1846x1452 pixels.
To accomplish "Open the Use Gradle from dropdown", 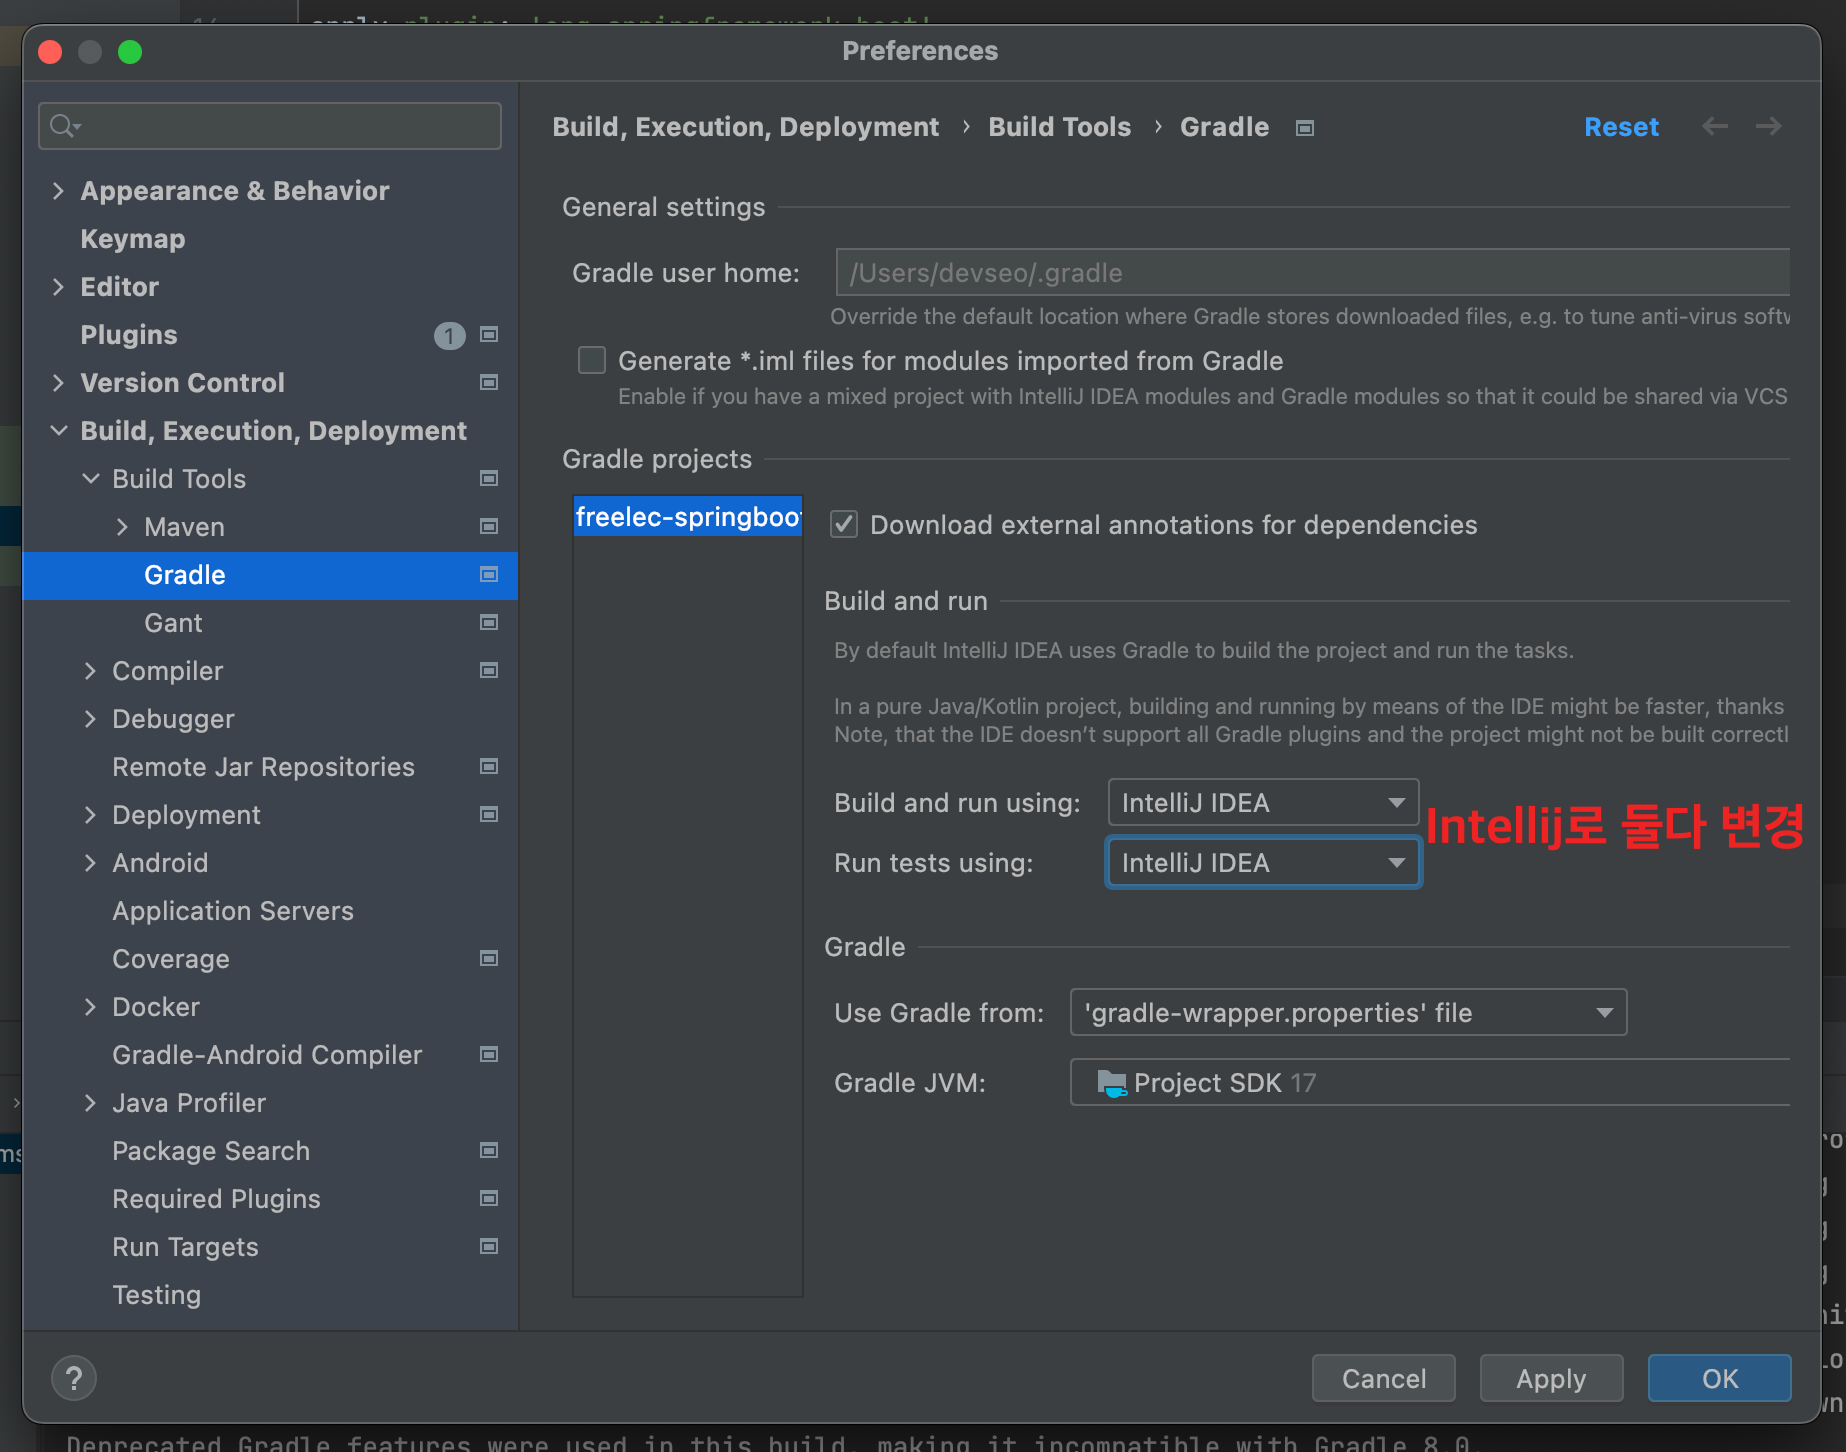I will [x=1348, y=1012].
